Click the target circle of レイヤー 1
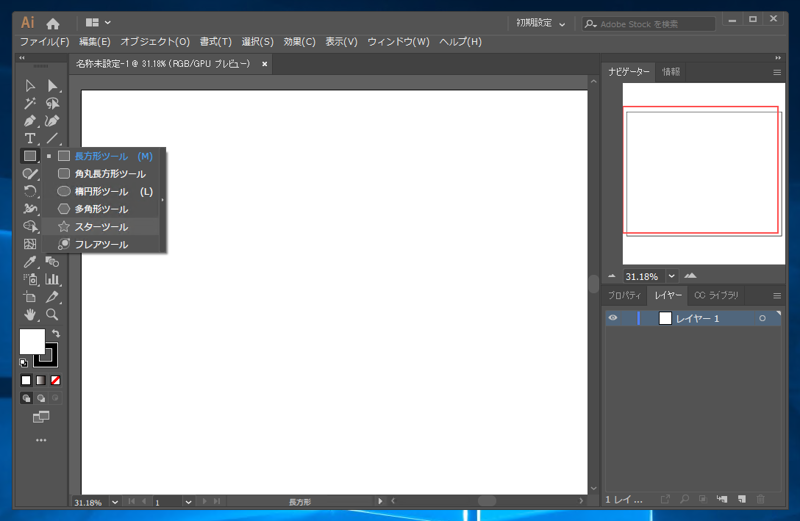 [762, 318]
